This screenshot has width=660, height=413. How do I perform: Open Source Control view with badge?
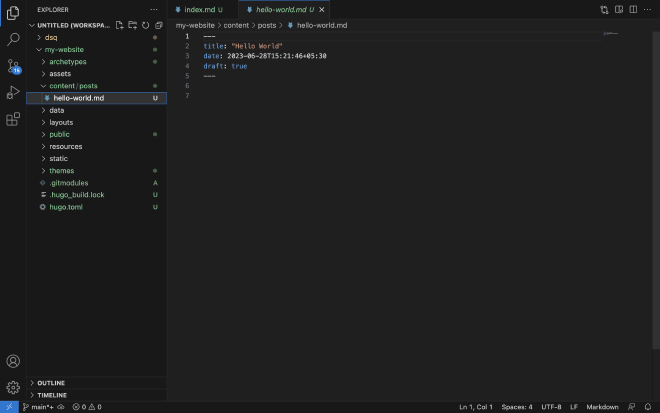13,66
